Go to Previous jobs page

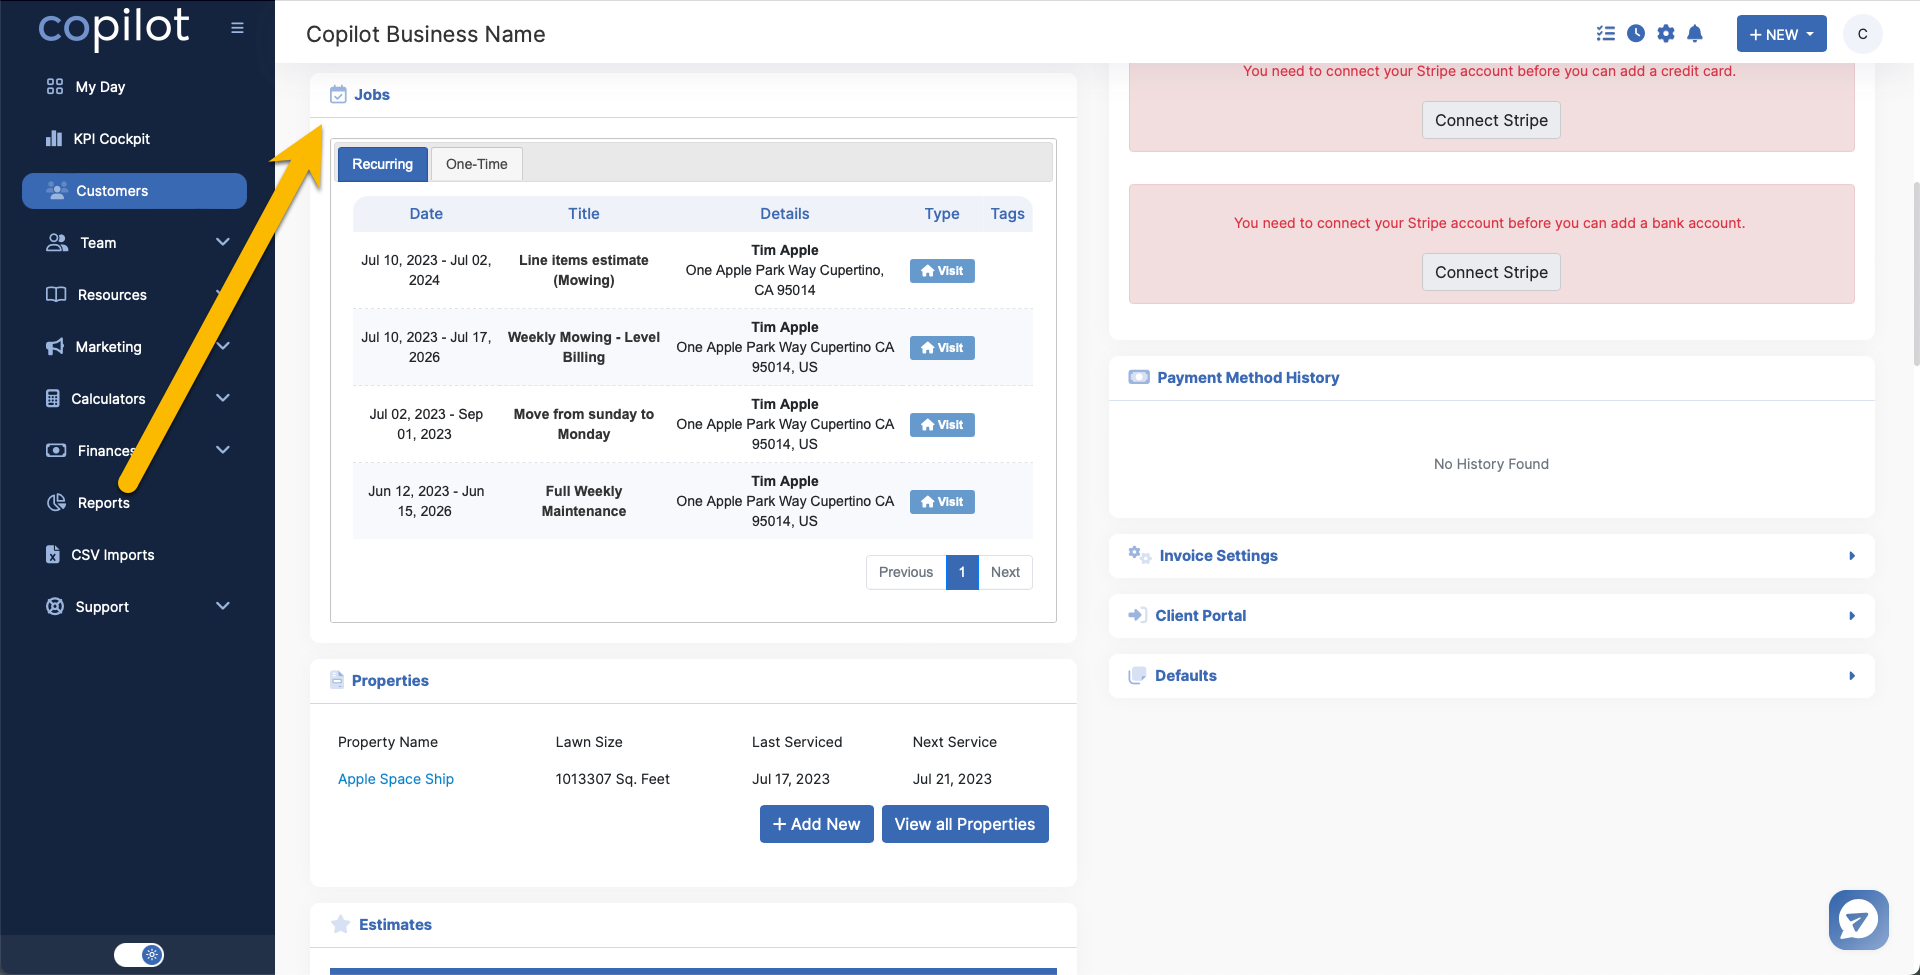[906, 572]
